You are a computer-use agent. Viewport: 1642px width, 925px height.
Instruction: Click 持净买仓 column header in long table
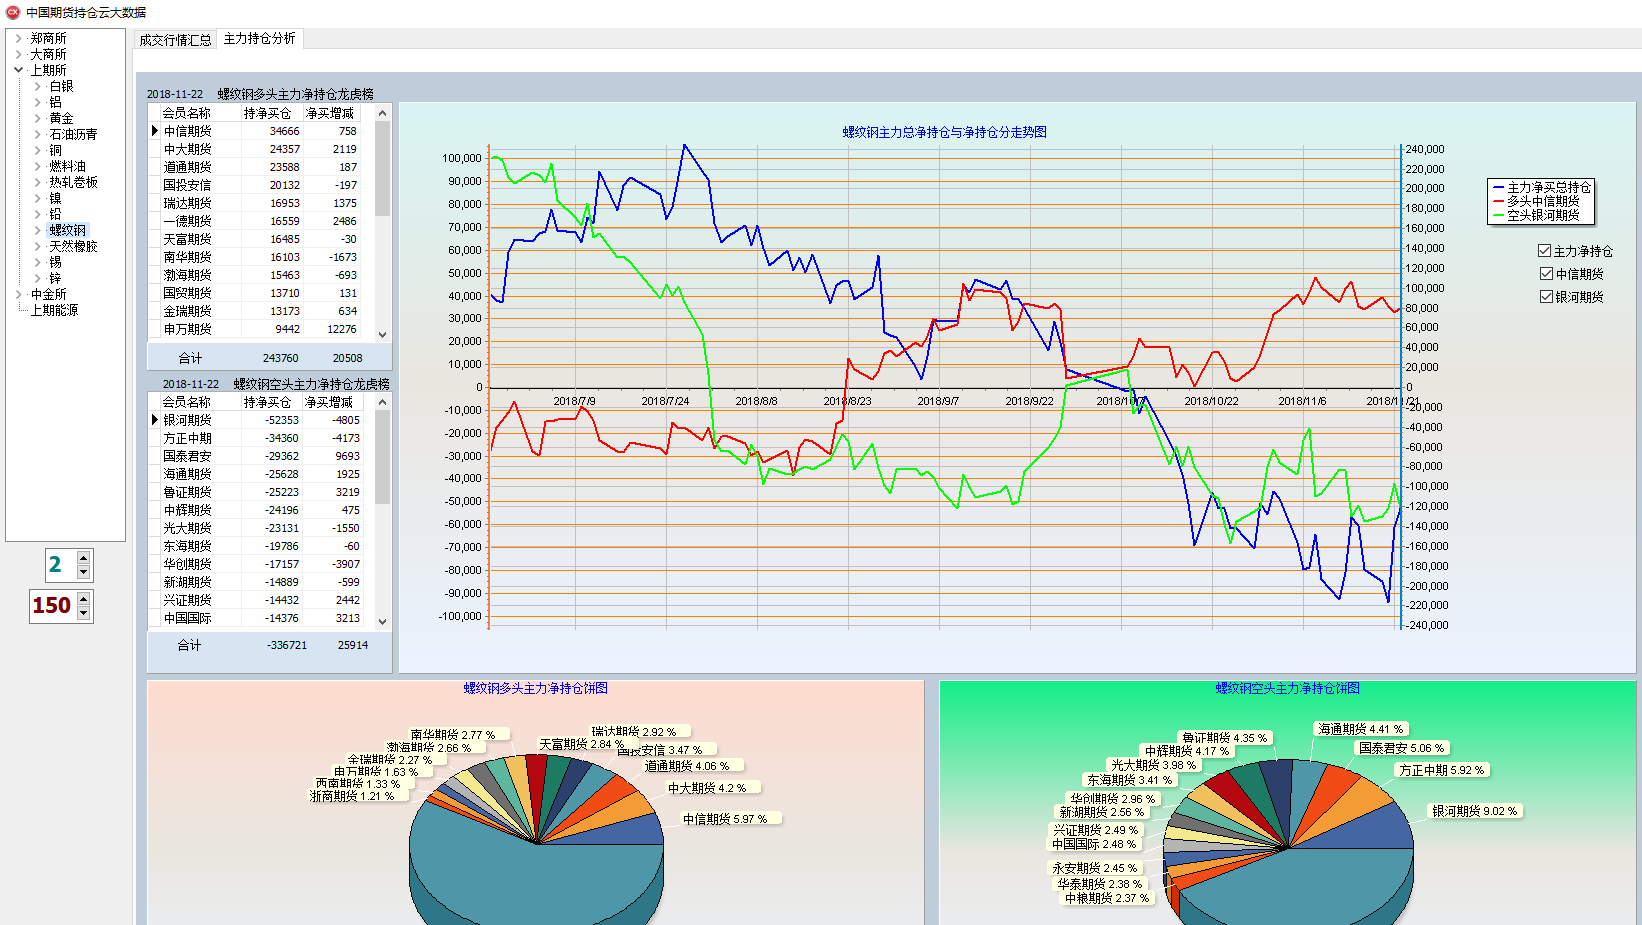coord(267,113)
